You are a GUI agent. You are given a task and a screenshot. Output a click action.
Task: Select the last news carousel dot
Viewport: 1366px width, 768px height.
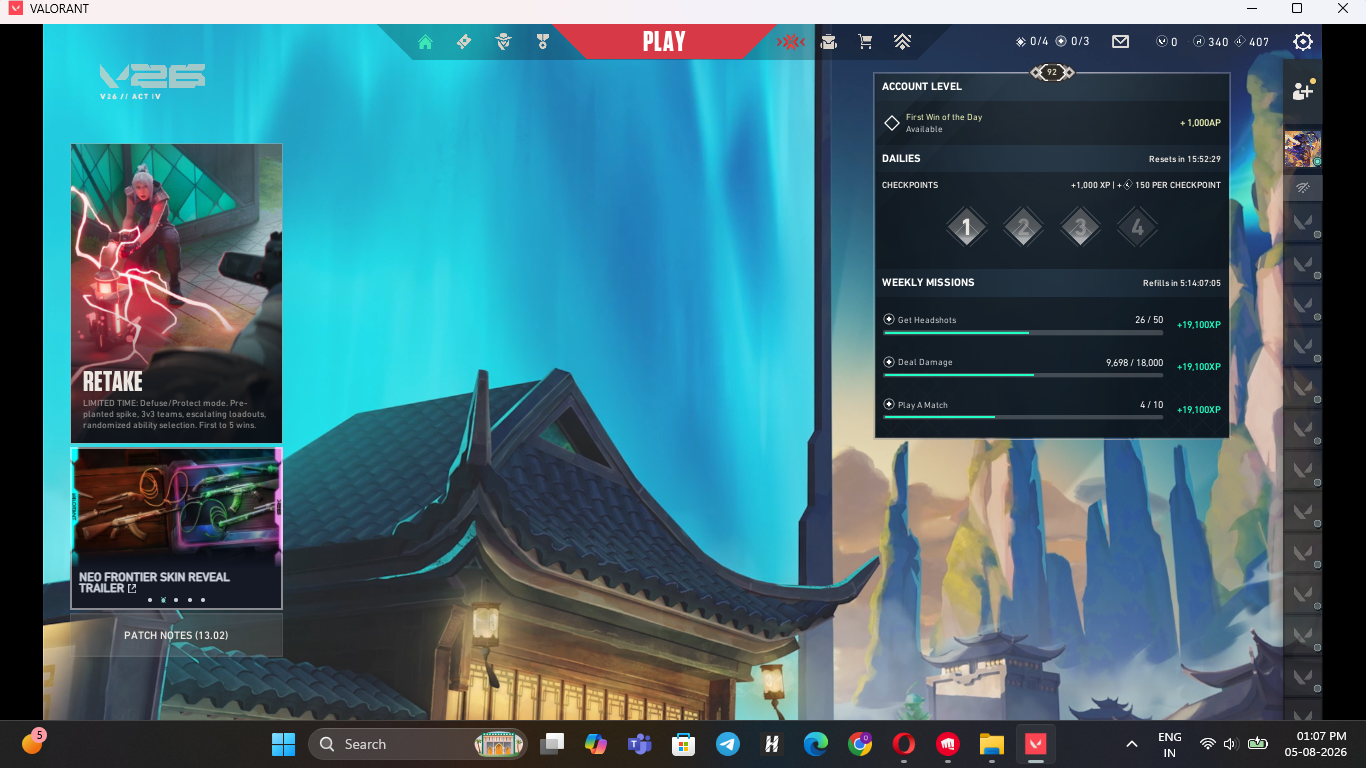pos(203,600)
